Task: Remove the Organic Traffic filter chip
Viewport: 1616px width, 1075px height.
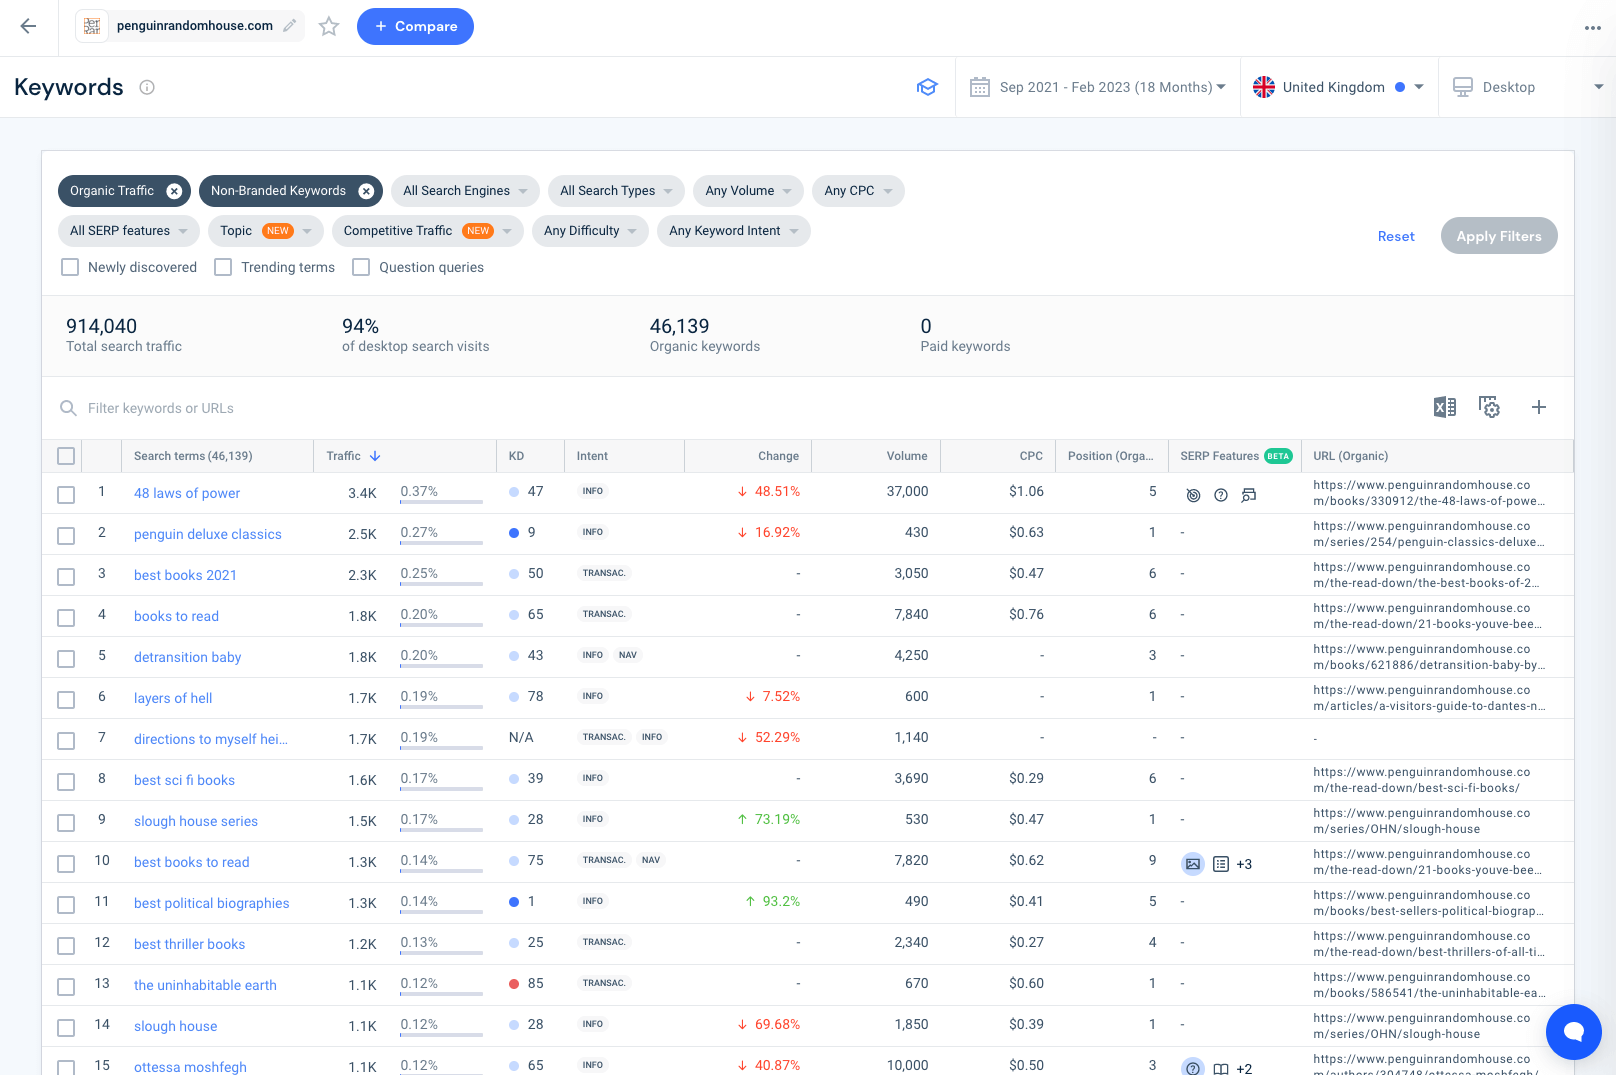Action: (x=174, y=191)
